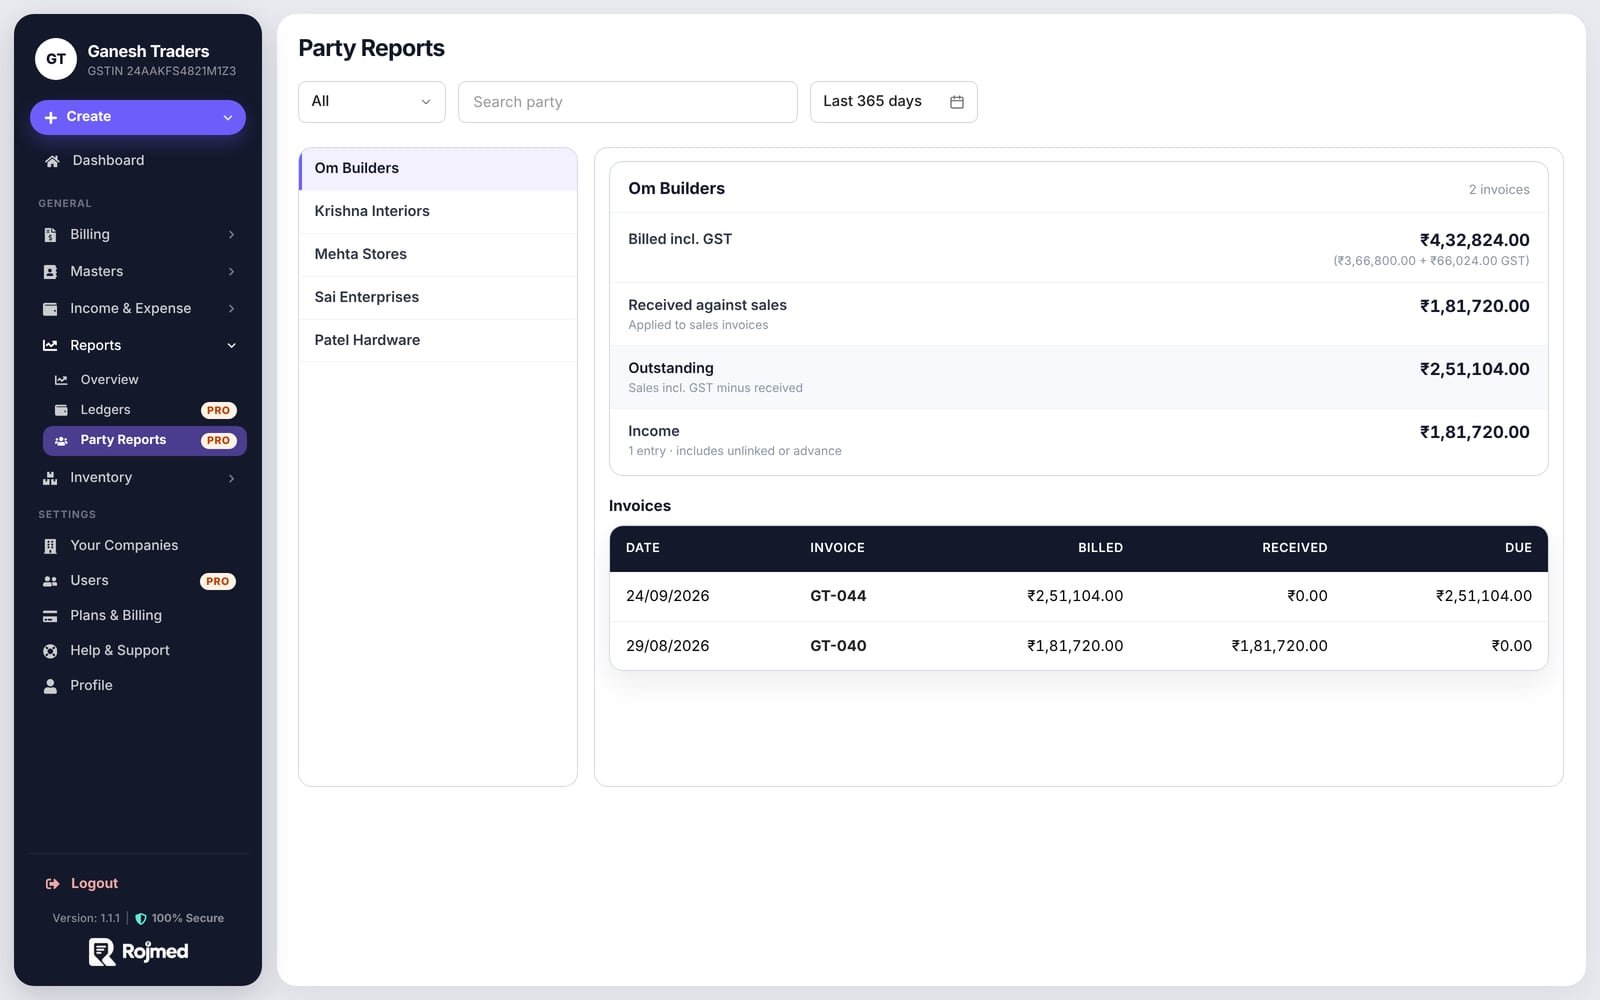
Task: Expand the Billing menu chevron
Action: click(x=231, y=235)
